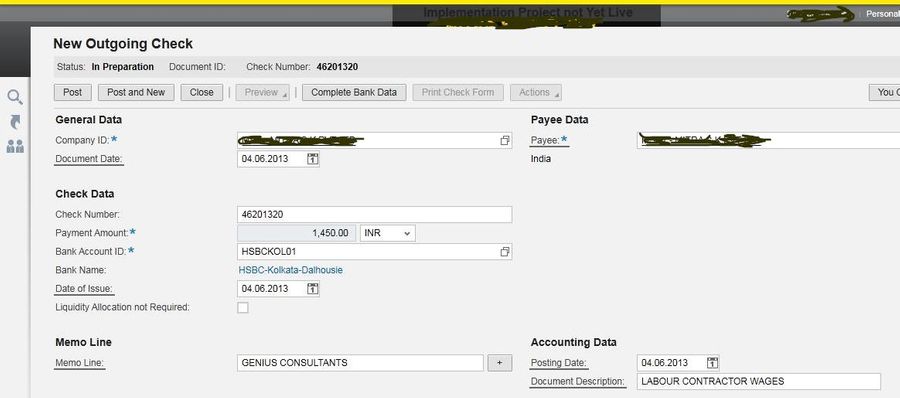
Task: Click Print Check Form button
Action: pyautogui.click(x=458, y=92)
